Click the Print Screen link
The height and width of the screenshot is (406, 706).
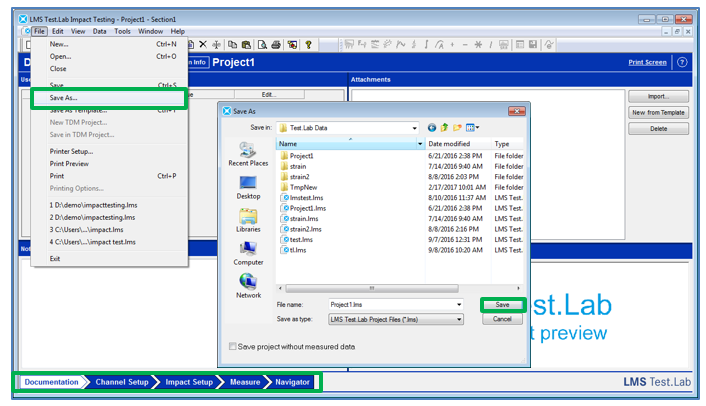click(x=647, y=62)
